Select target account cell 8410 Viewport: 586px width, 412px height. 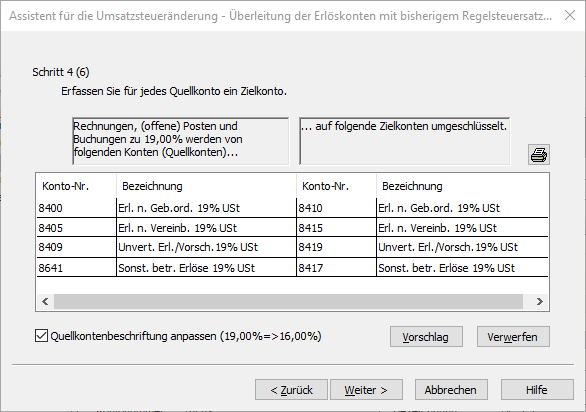pyautogui.click(x=336, y=208)
